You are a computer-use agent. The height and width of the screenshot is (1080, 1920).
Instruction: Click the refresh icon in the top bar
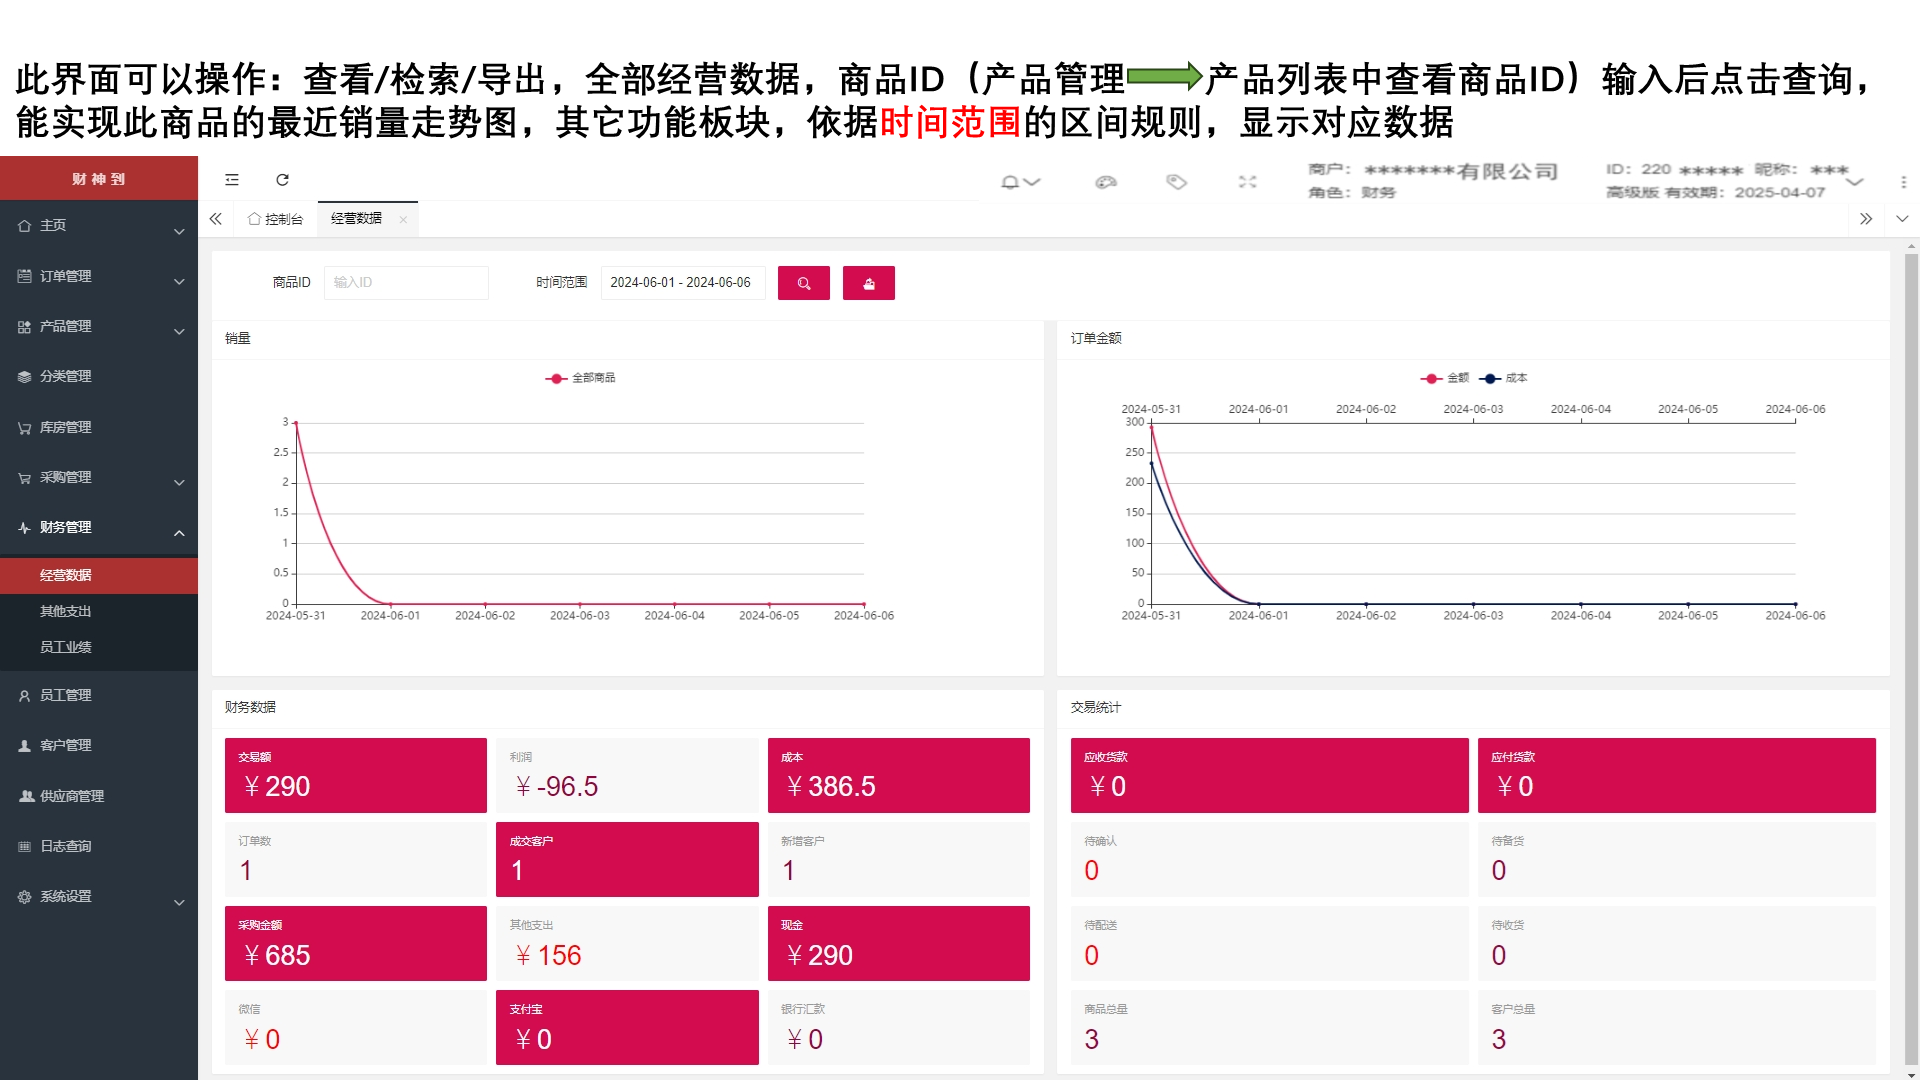tap(282, 180)
